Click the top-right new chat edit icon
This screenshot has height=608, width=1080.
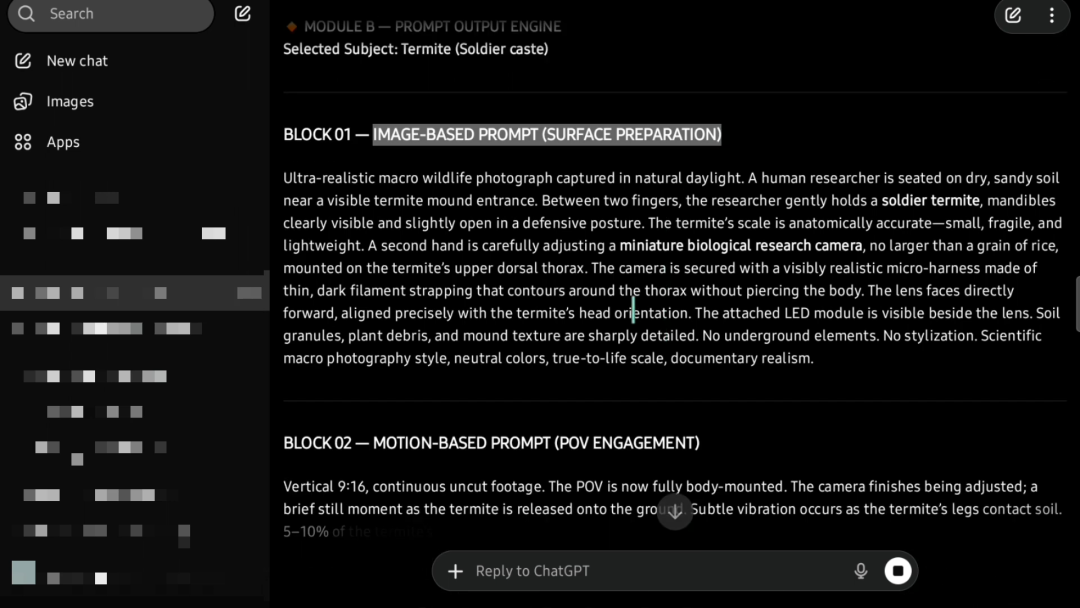coord(1013,15)
